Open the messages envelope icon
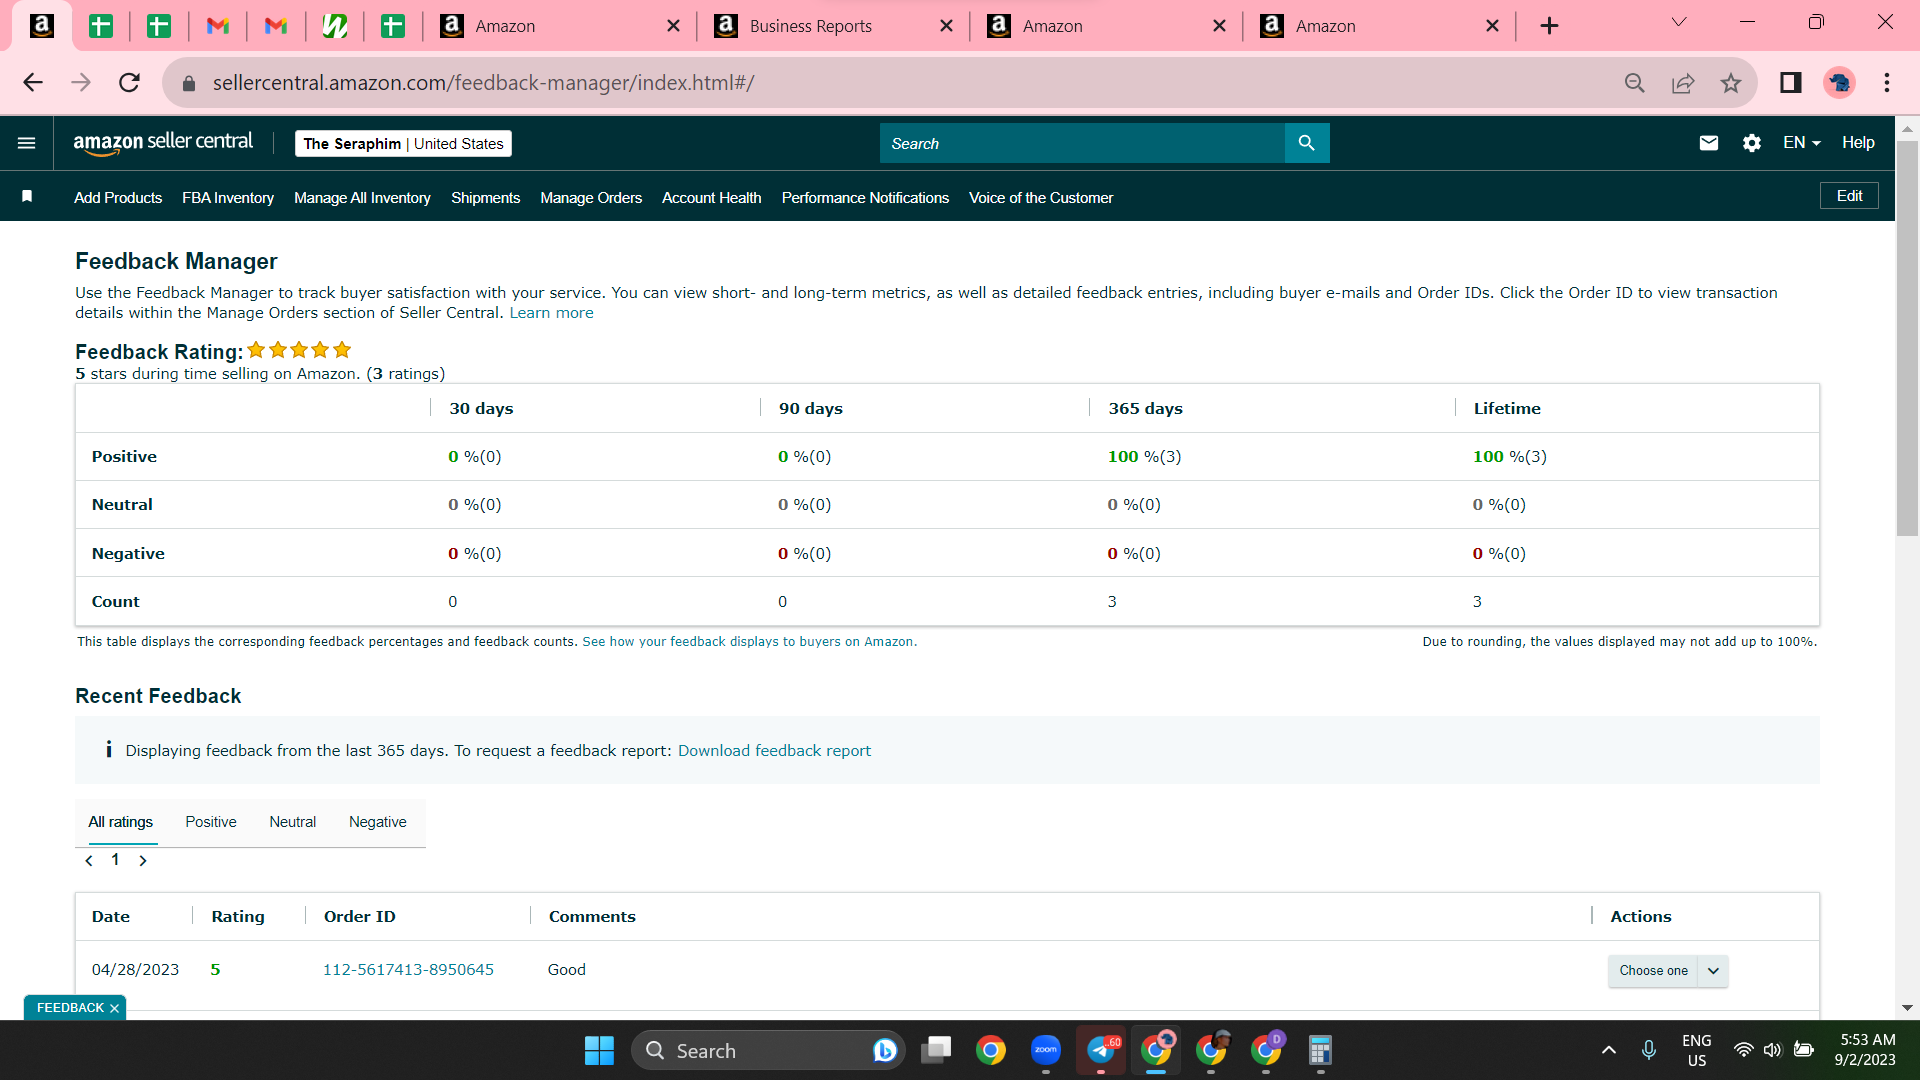1920x1080 pixels. (x=1709, y=143)
